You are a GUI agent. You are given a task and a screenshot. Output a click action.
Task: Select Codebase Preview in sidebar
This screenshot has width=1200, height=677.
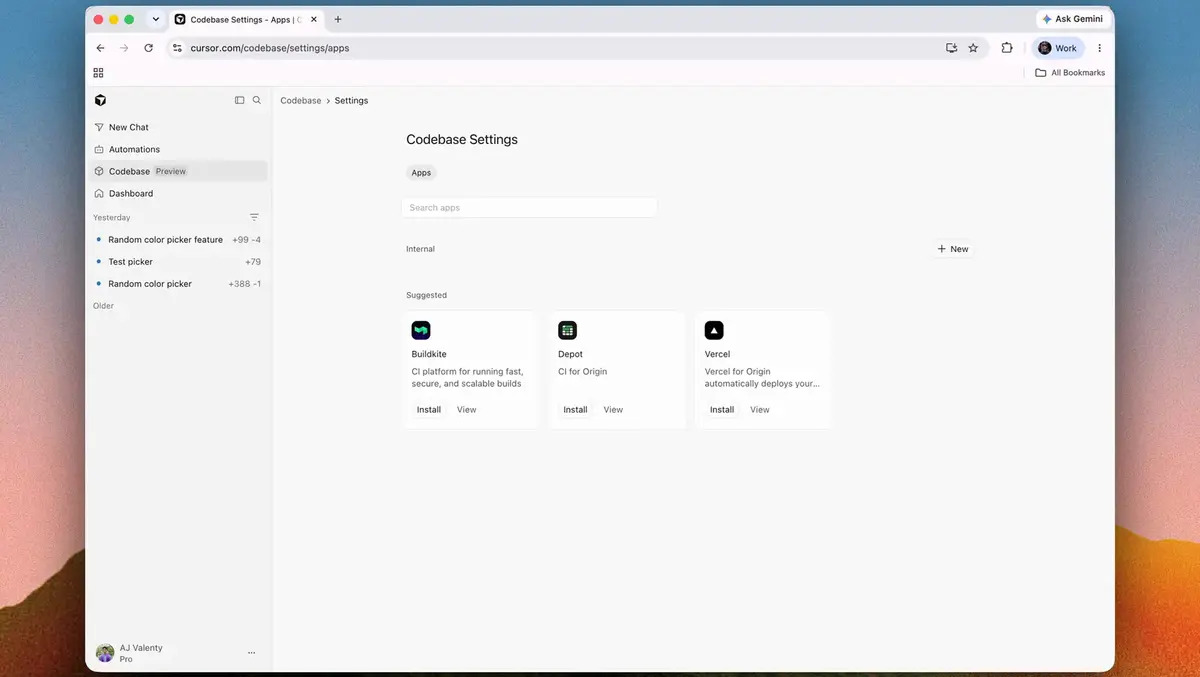pos(177,171)
